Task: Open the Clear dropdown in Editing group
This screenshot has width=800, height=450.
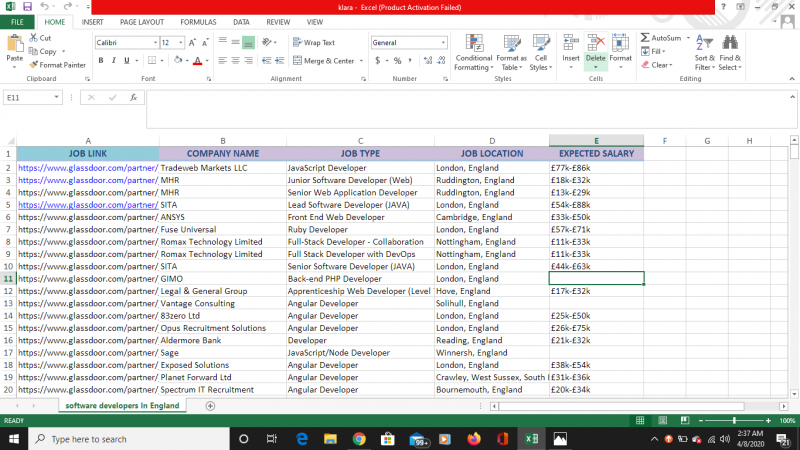Action: (657, 65)
